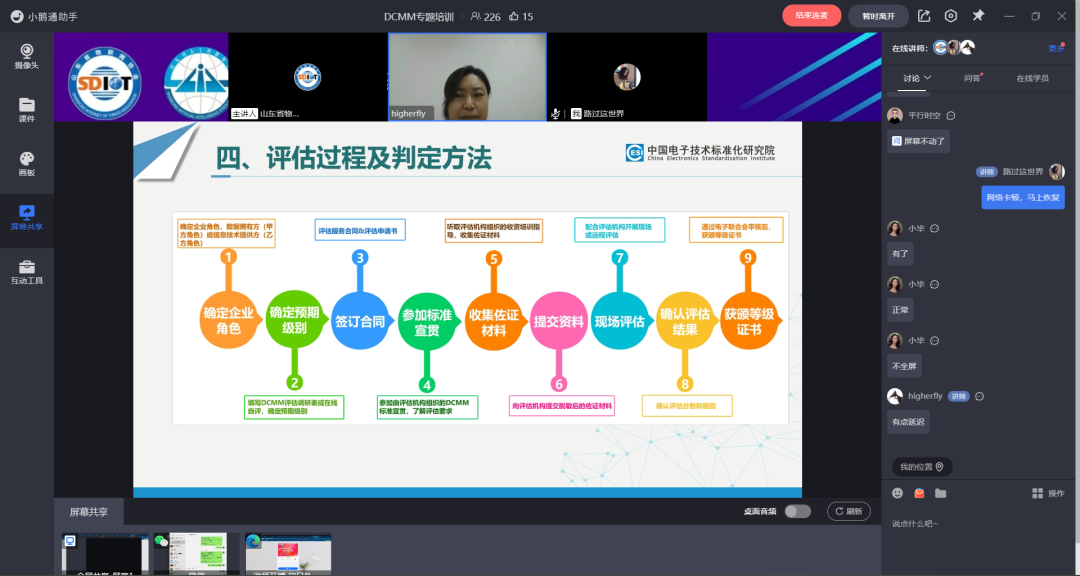Image resolution: width=1080 pixels, height=576 pixels.
Task: Expand 更多 to show more online lecturers
Action: (x=1056, y=48)
